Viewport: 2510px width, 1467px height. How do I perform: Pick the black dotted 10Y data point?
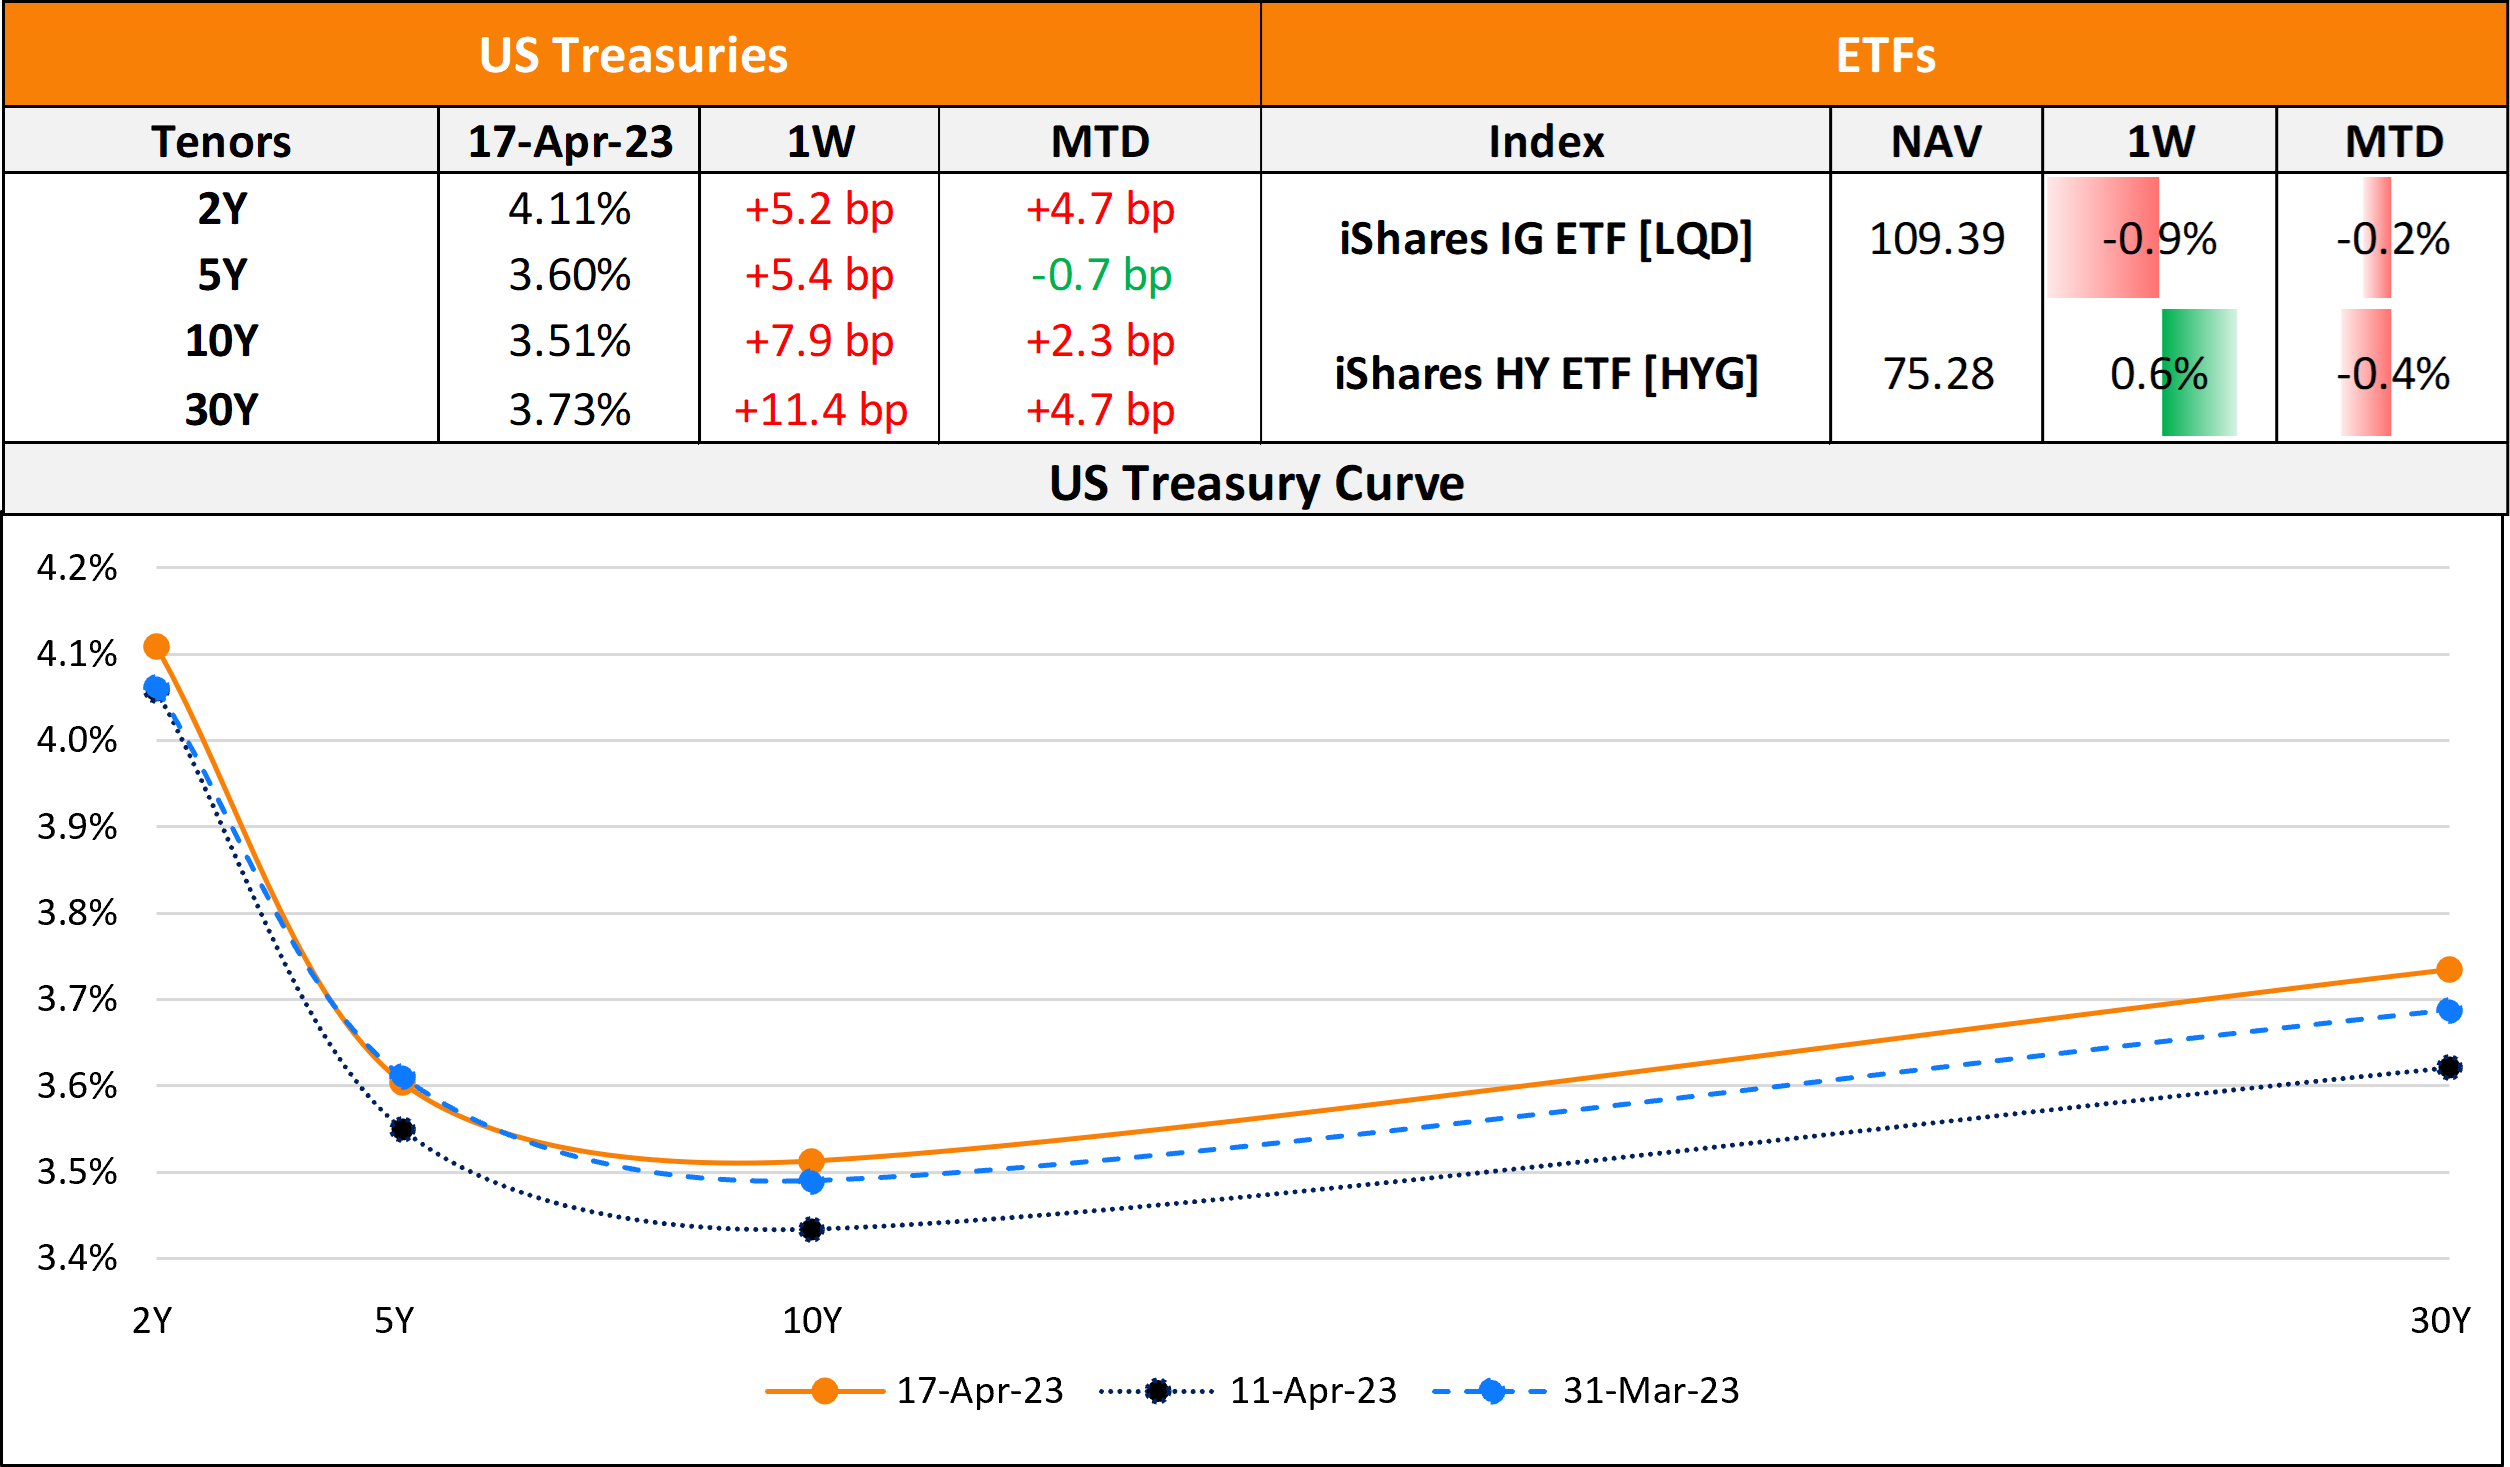tap(811, 1229)
